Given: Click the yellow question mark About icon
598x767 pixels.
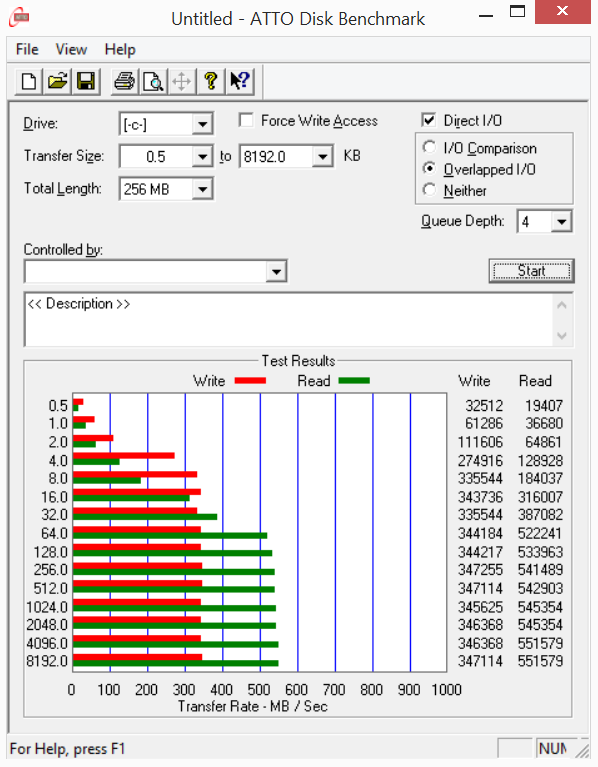Looking at the screenshot, I should click(x=211, y=81).
